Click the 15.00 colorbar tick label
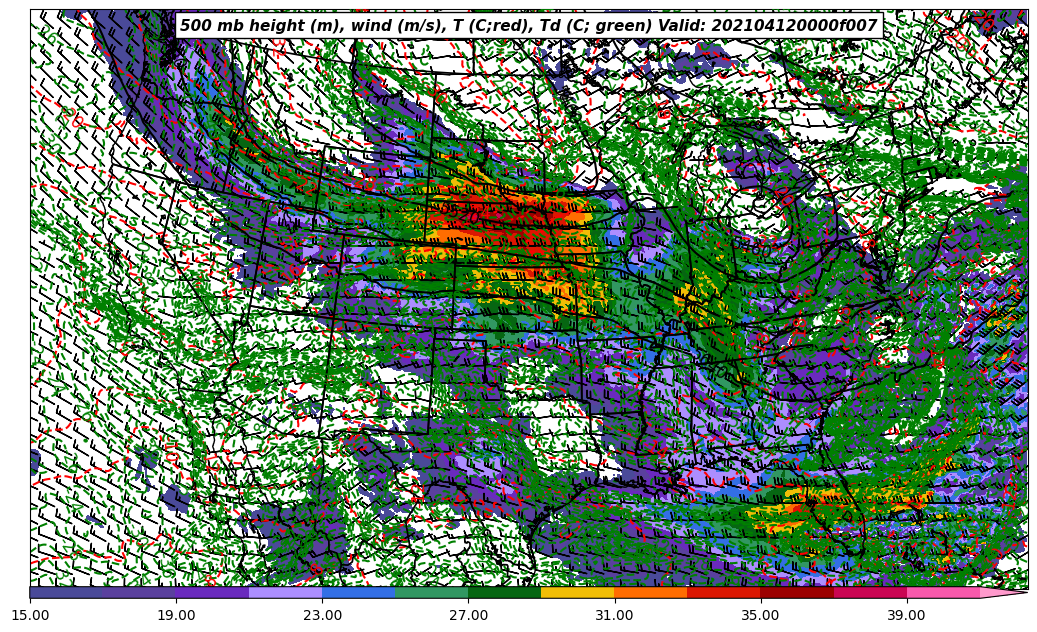This screenshot has width=1037, height=632. tap(31, 616)
